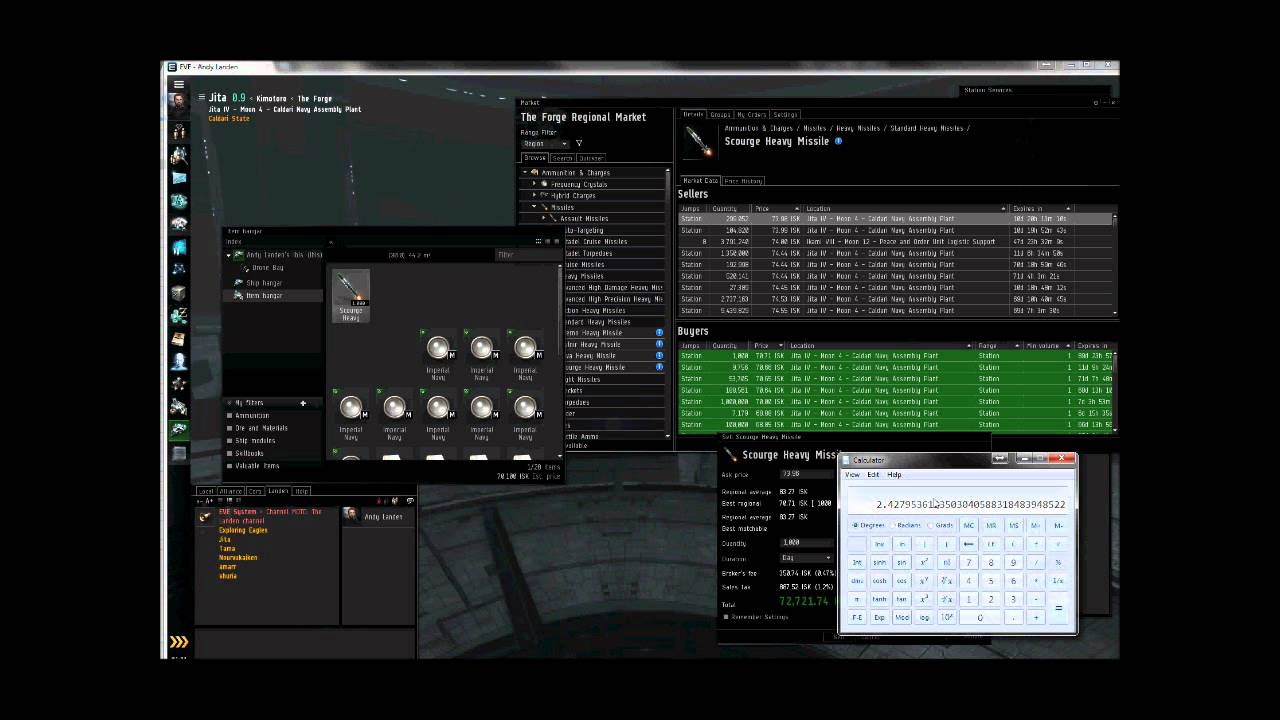
Task: Open the range filter funnel icon
Action: [578, 143]
